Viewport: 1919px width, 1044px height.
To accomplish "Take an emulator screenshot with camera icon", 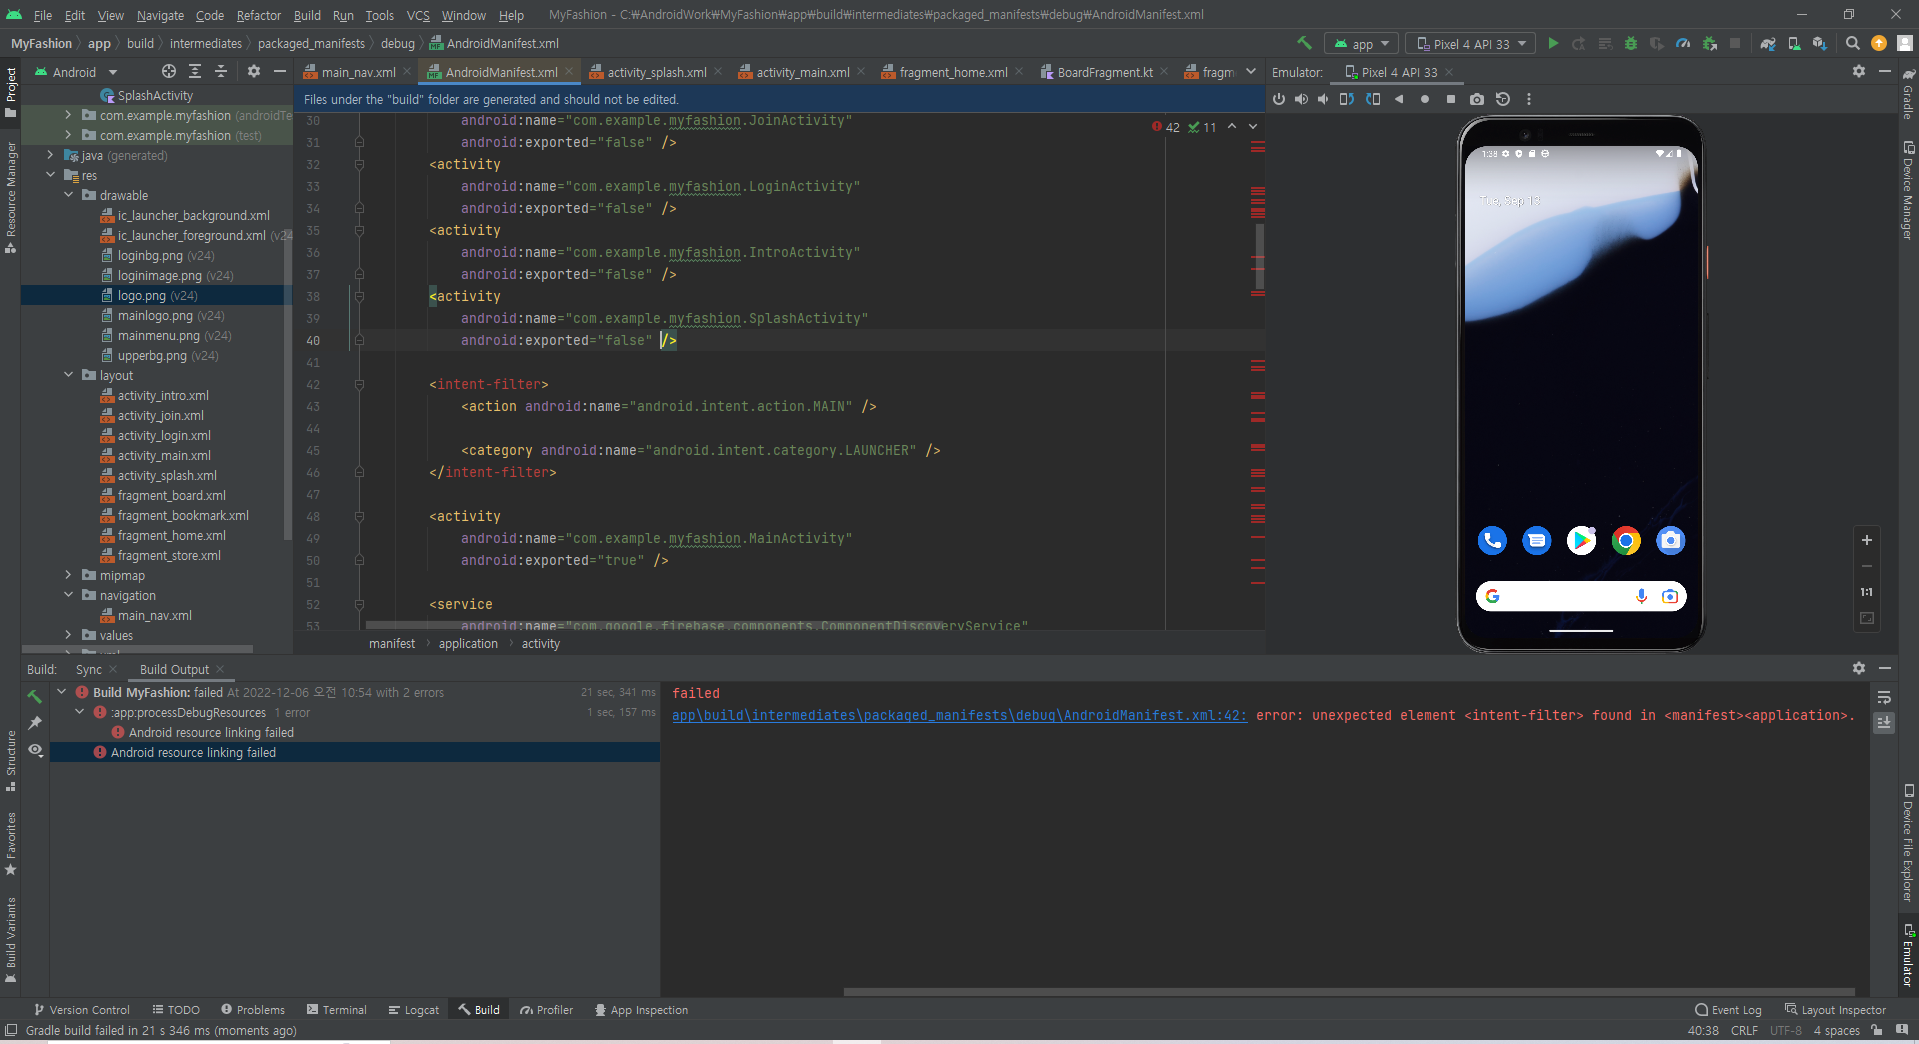I will click(1477, 99).
